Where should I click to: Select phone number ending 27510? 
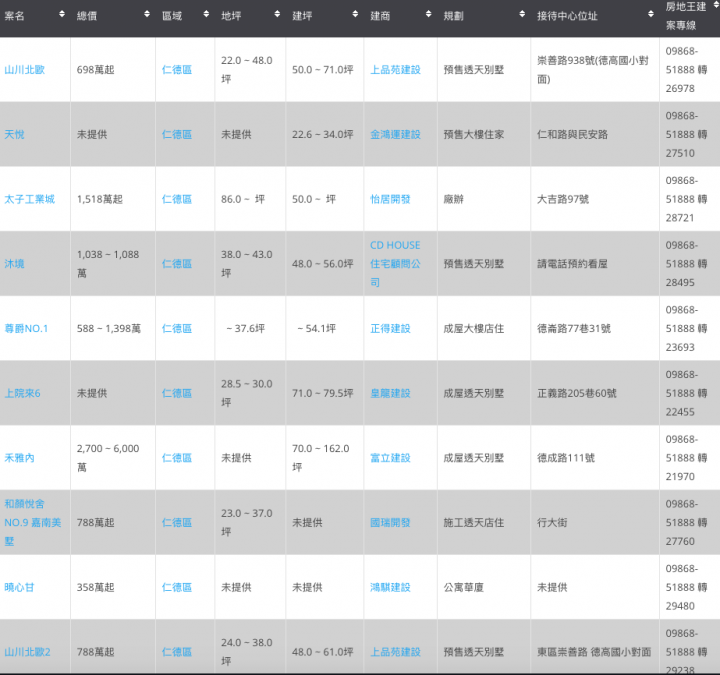(686, 135)
